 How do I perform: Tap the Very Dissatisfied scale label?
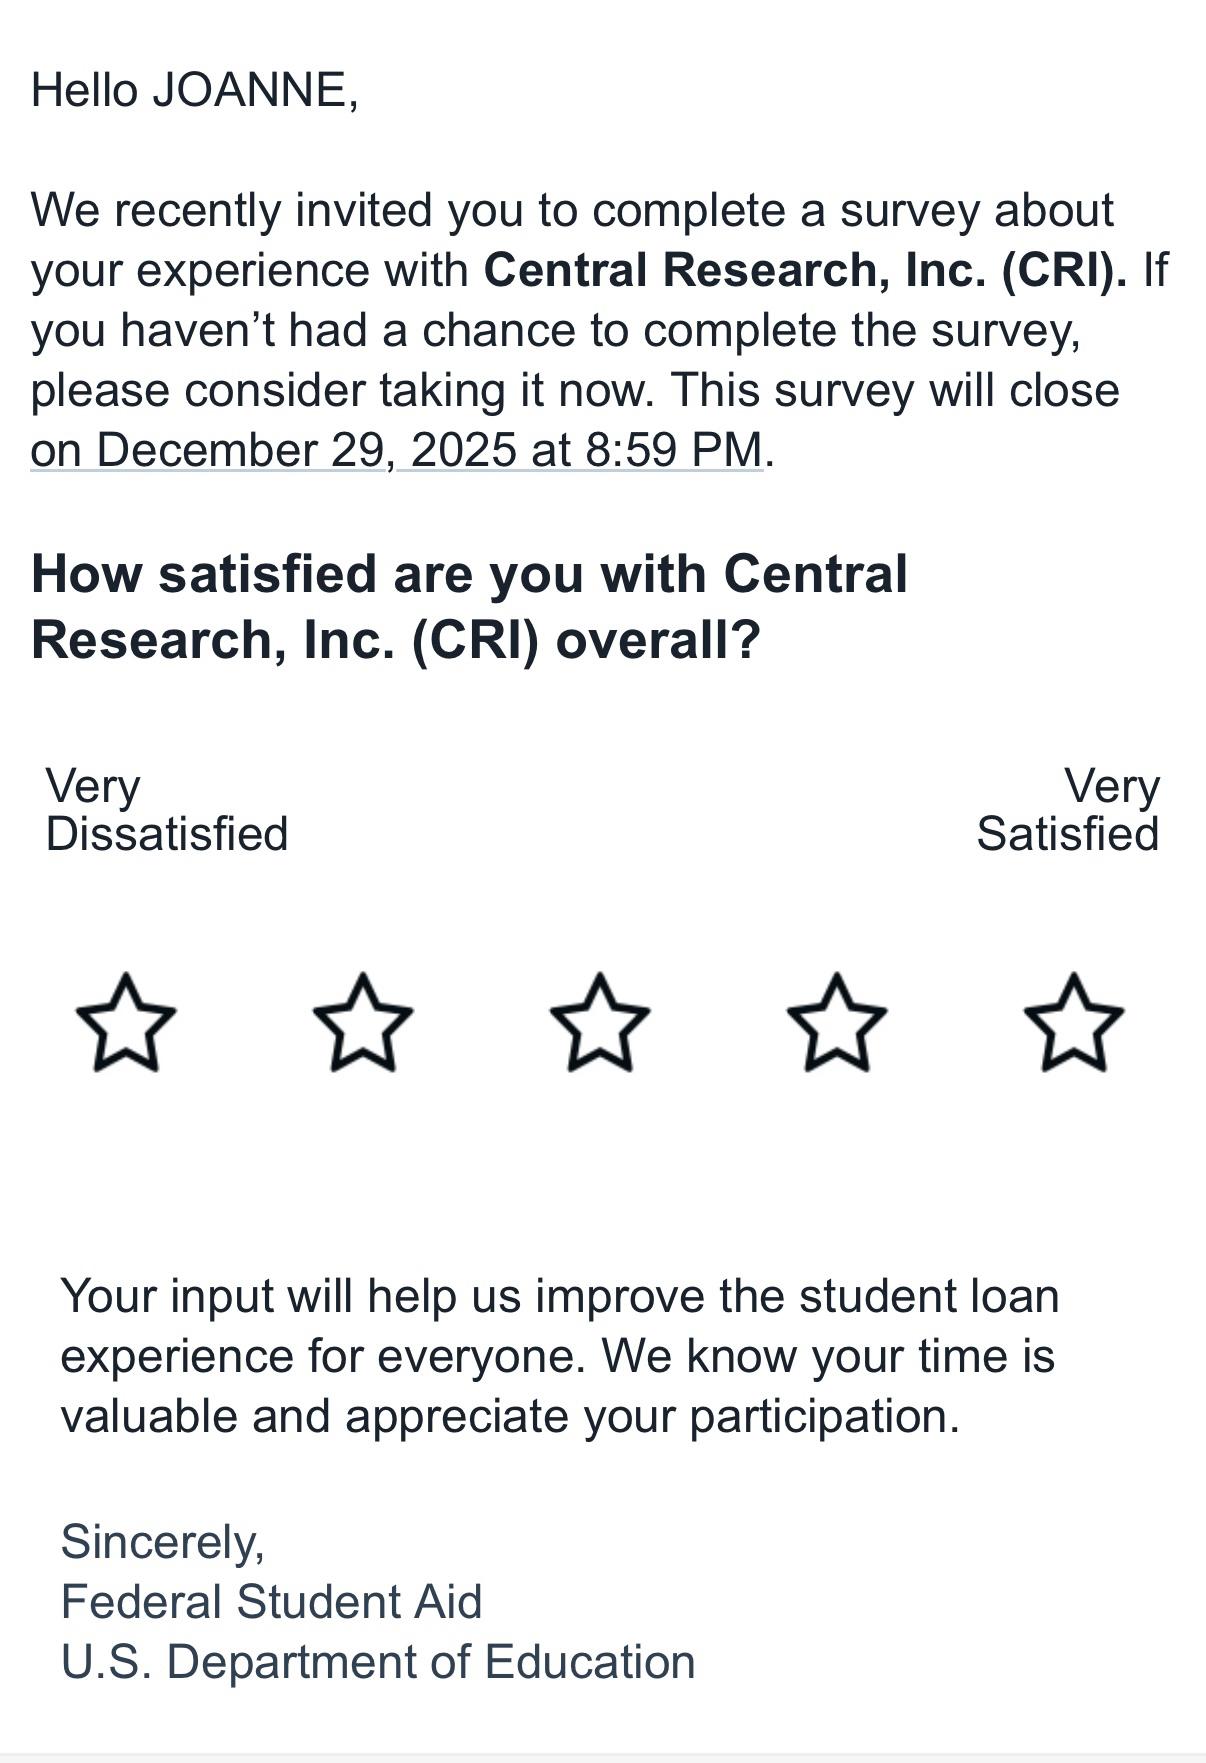click(166, 810)
